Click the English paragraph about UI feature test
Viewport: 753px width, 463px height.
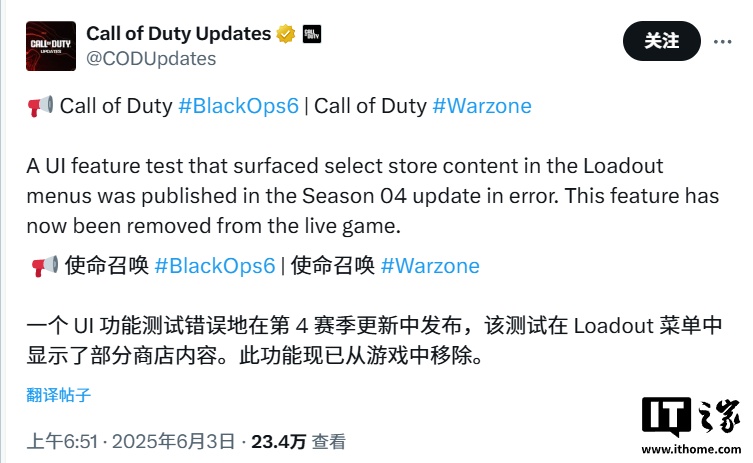373,196
